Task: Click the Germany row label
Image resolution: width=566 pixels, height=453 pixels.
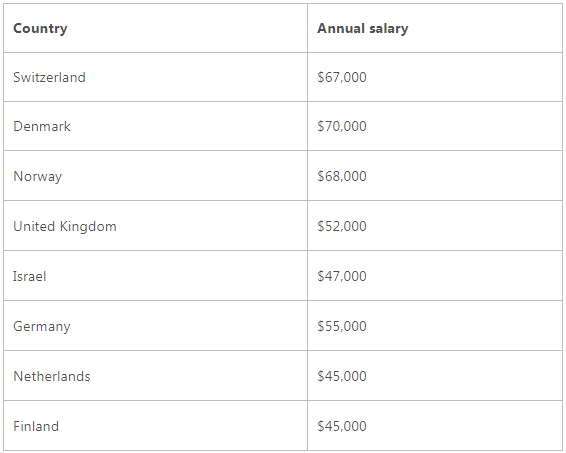Action: pos(42,326)
